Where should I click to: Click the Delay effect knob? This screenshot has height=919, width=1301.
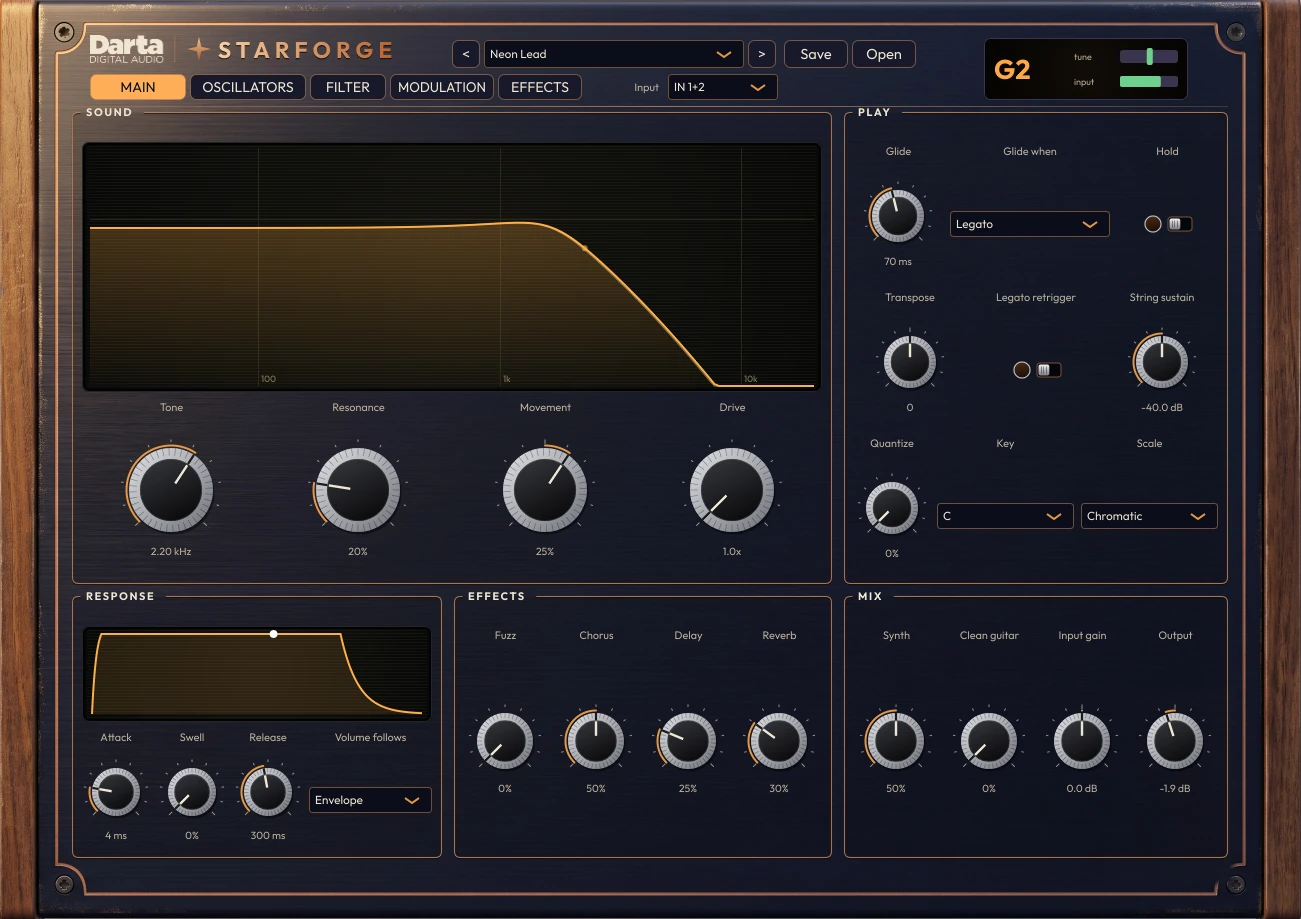click(688, 741)
